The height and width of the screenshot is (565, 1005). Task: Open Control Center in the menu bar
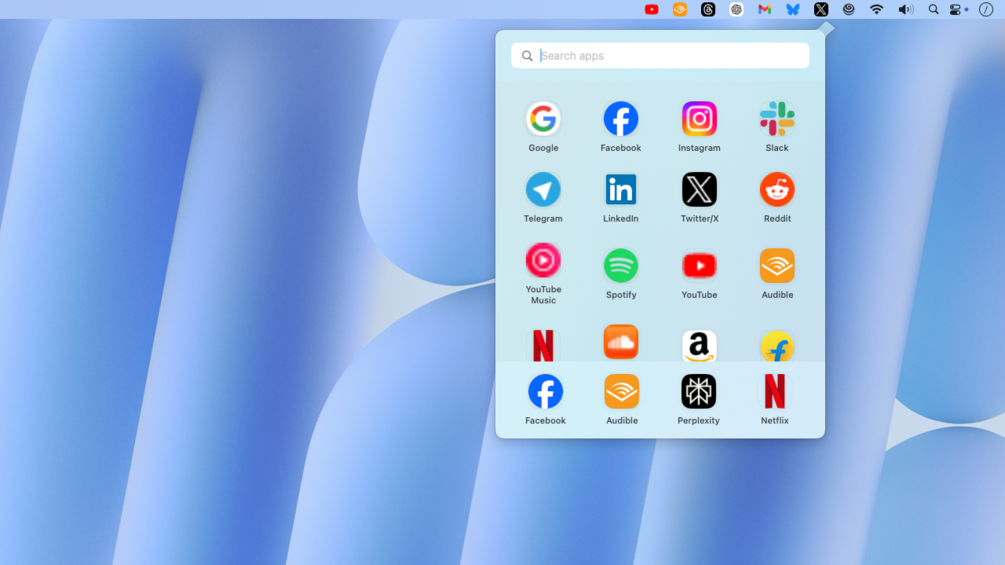(956, 9)
